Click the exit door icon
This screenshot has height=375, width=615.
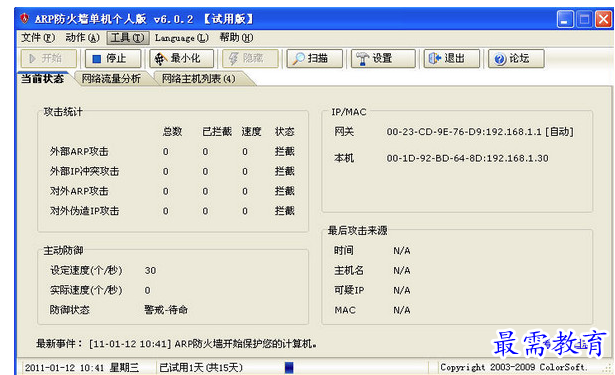(435, 59)
